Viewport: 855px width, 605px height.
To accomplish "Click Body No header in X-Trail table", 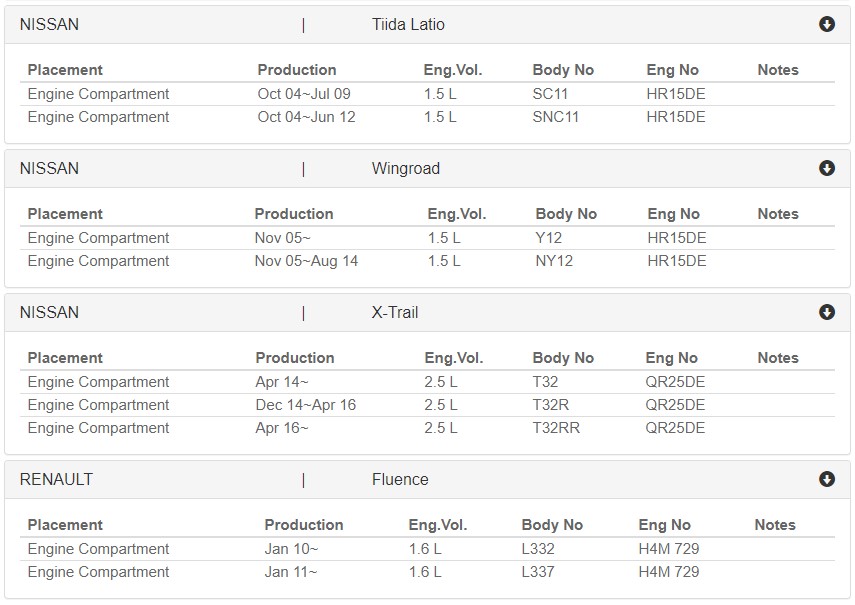I will (563, 358).
